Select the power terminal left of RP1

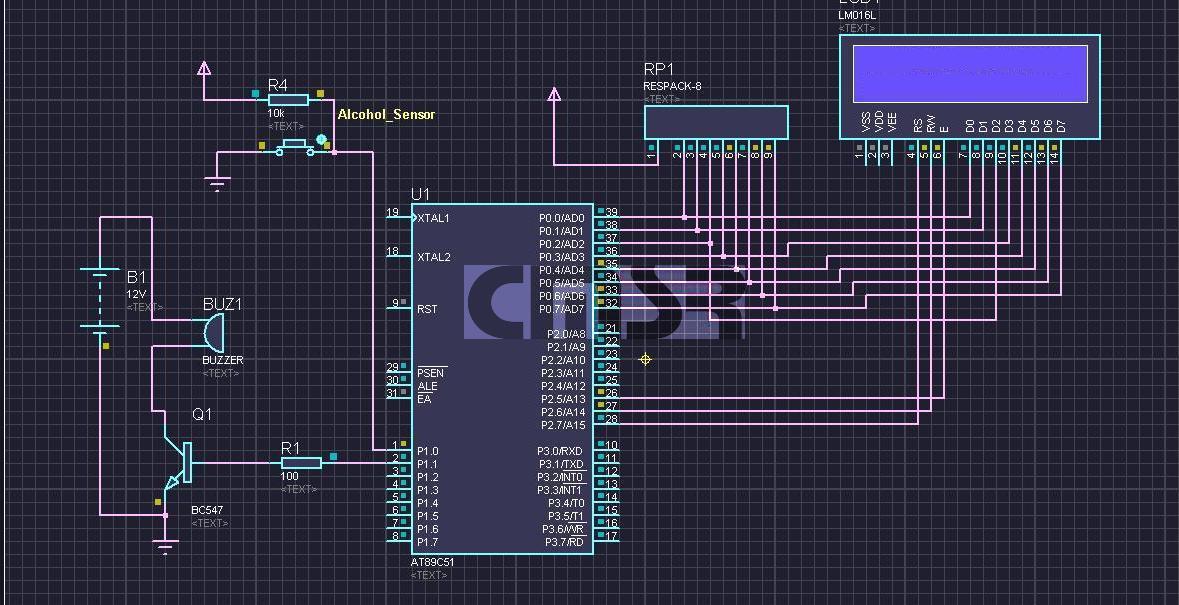coord(554,95)
